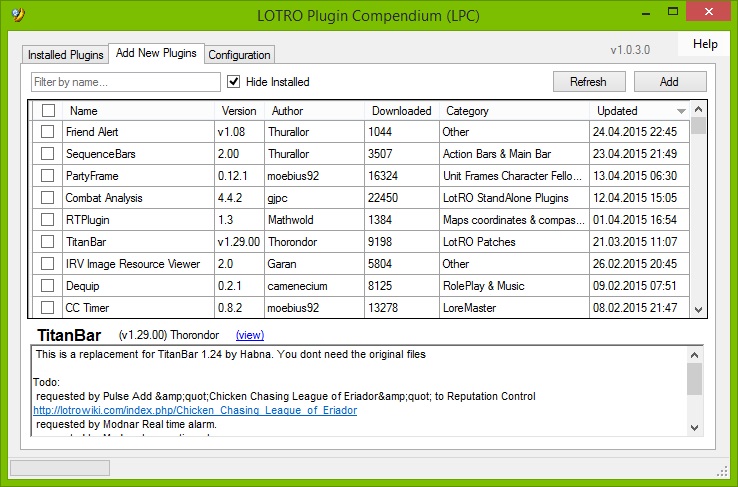The height and width of the screenshot is (487, 738).
Task: Click the '16324' downloaded cell
Action: point(401,176)
